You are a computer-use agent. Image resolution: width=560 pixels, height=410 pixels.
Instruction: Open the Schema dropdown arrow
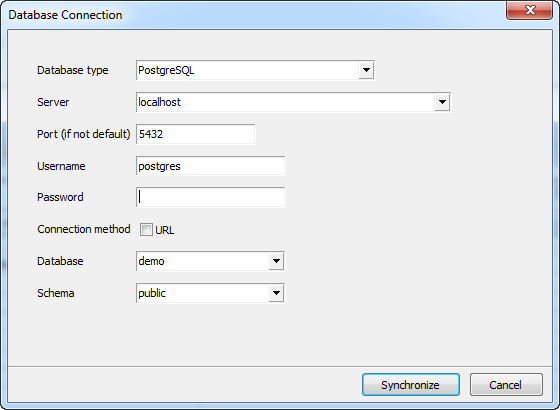coord(276,293)
